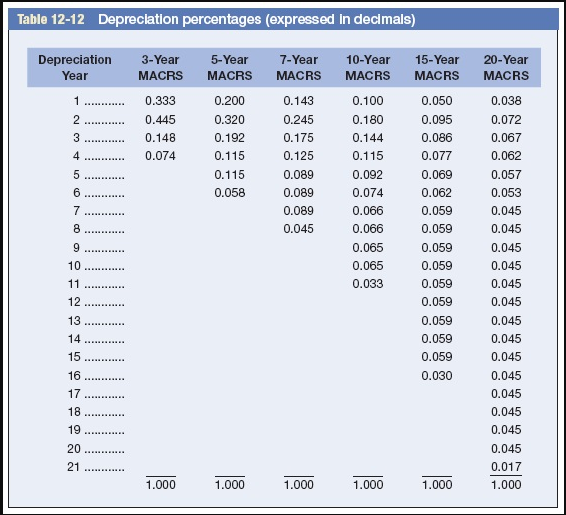
Task: Click 0.074 in the 3-Year MACRS column
Action: point(160,156)
